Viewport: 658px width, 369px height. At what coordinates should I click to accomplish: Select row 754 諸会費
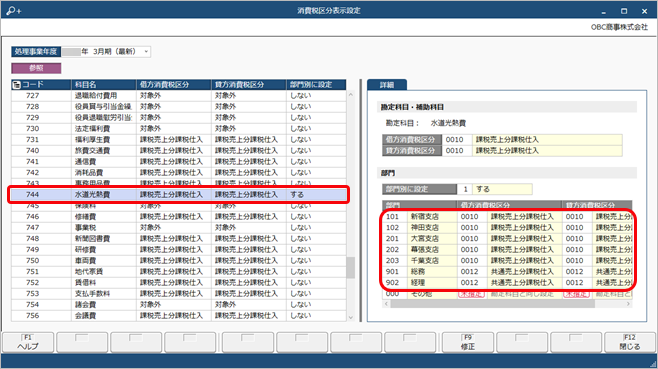(179, 304)
